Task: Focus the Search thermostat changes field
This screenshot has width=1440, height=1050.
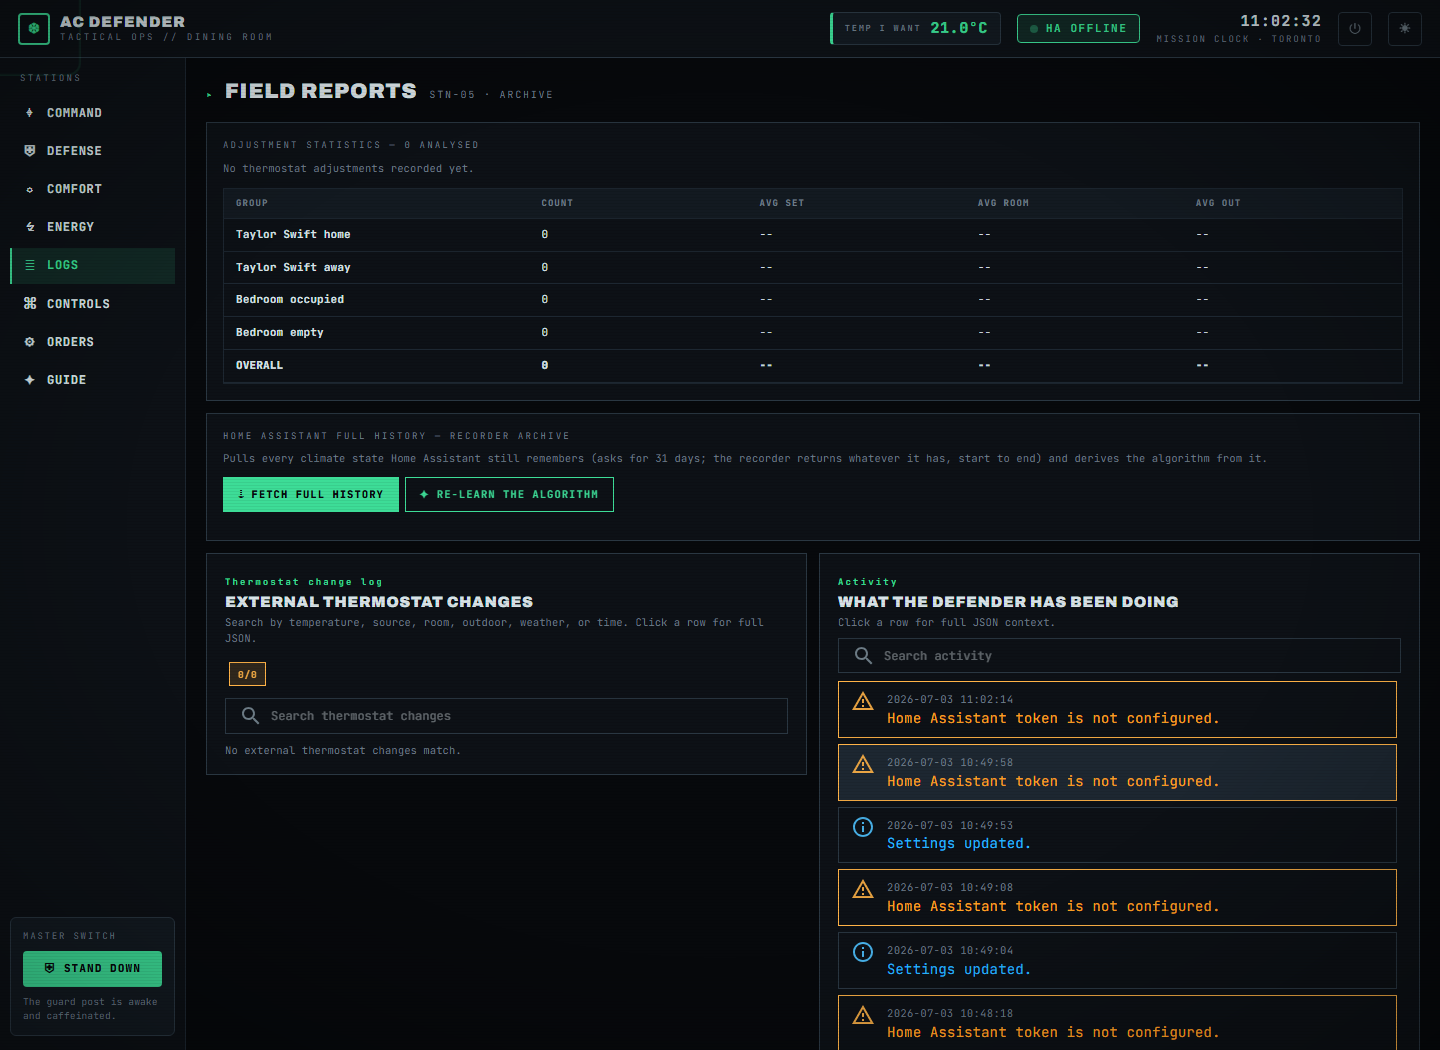Action: [506, 716]
